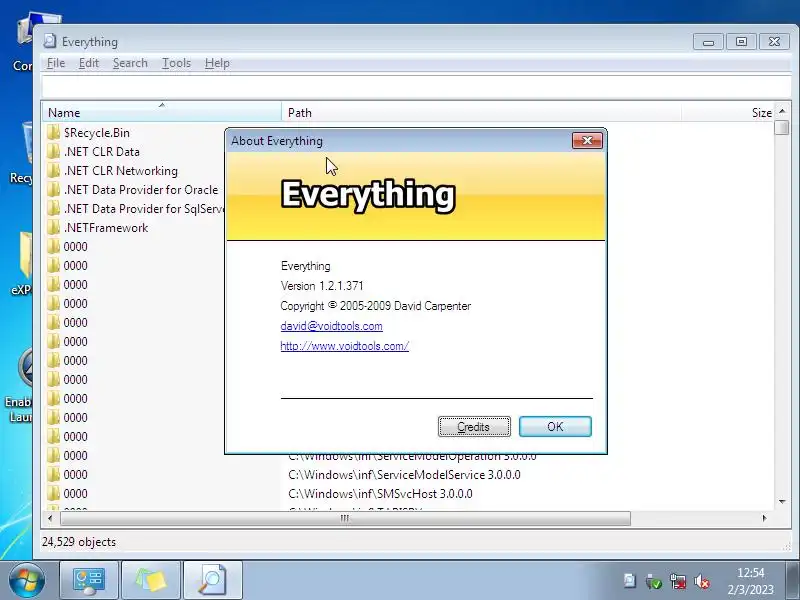800x600 pixels.
Task: Open the taskbar clock showing 12:54
Action: [751, 581]
